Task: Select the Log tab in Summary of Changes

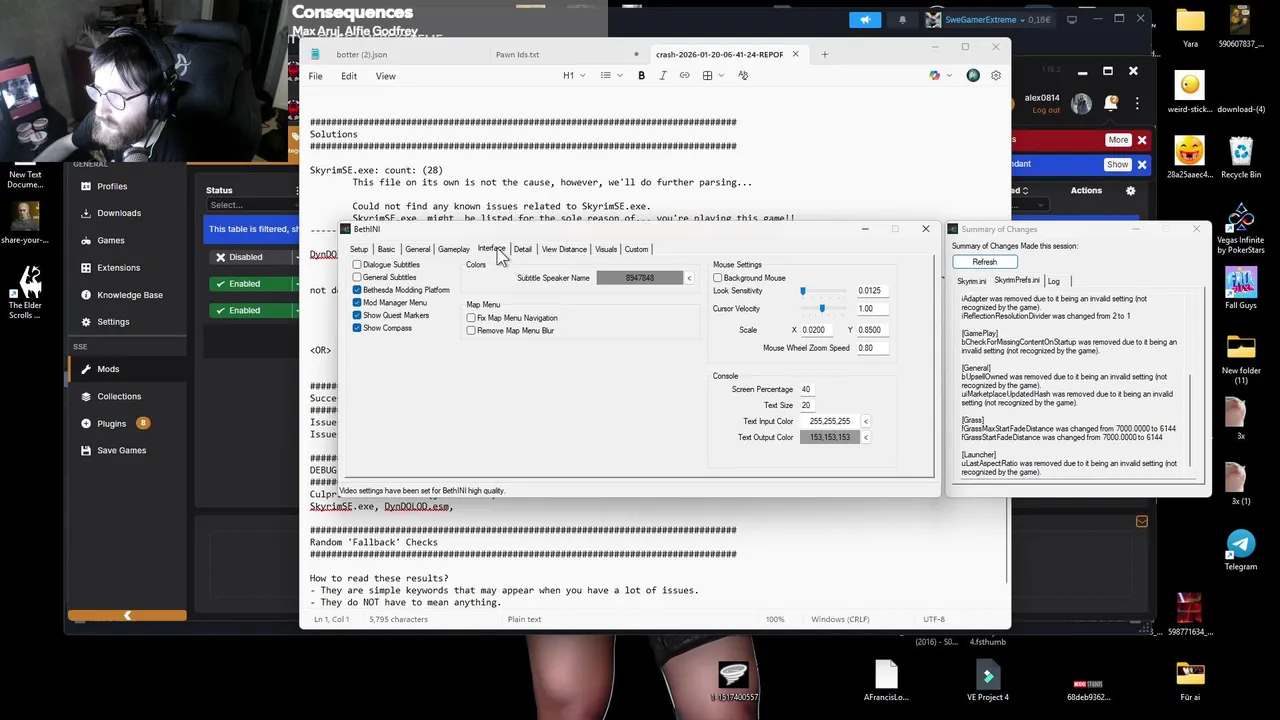Action: (x=1053, y=281)
